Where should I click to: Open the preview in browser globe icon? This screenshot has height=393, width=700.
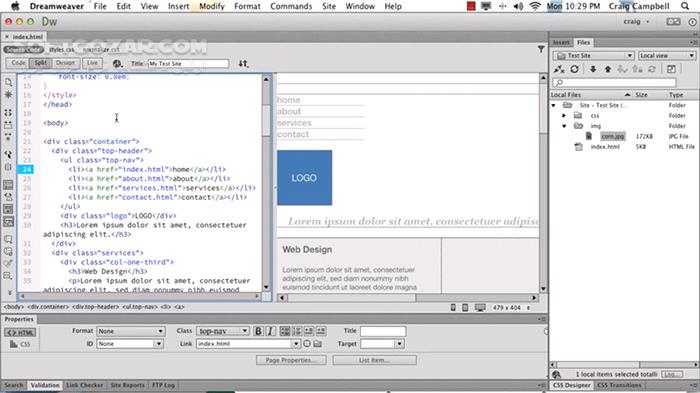click(117, 64)
